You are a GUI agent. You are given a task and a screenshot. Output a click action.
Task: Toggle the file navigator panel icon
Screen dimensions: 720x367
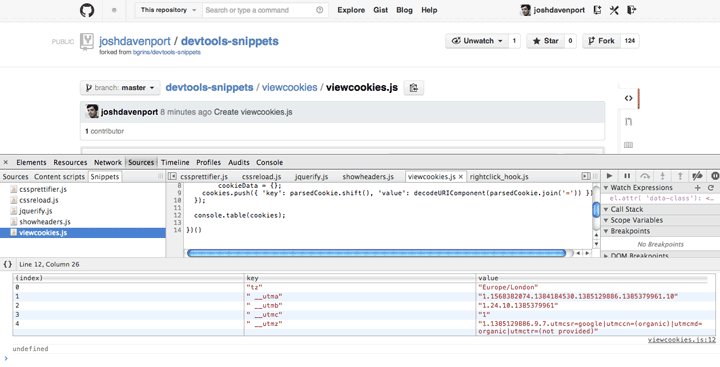(x=172, y=176)
